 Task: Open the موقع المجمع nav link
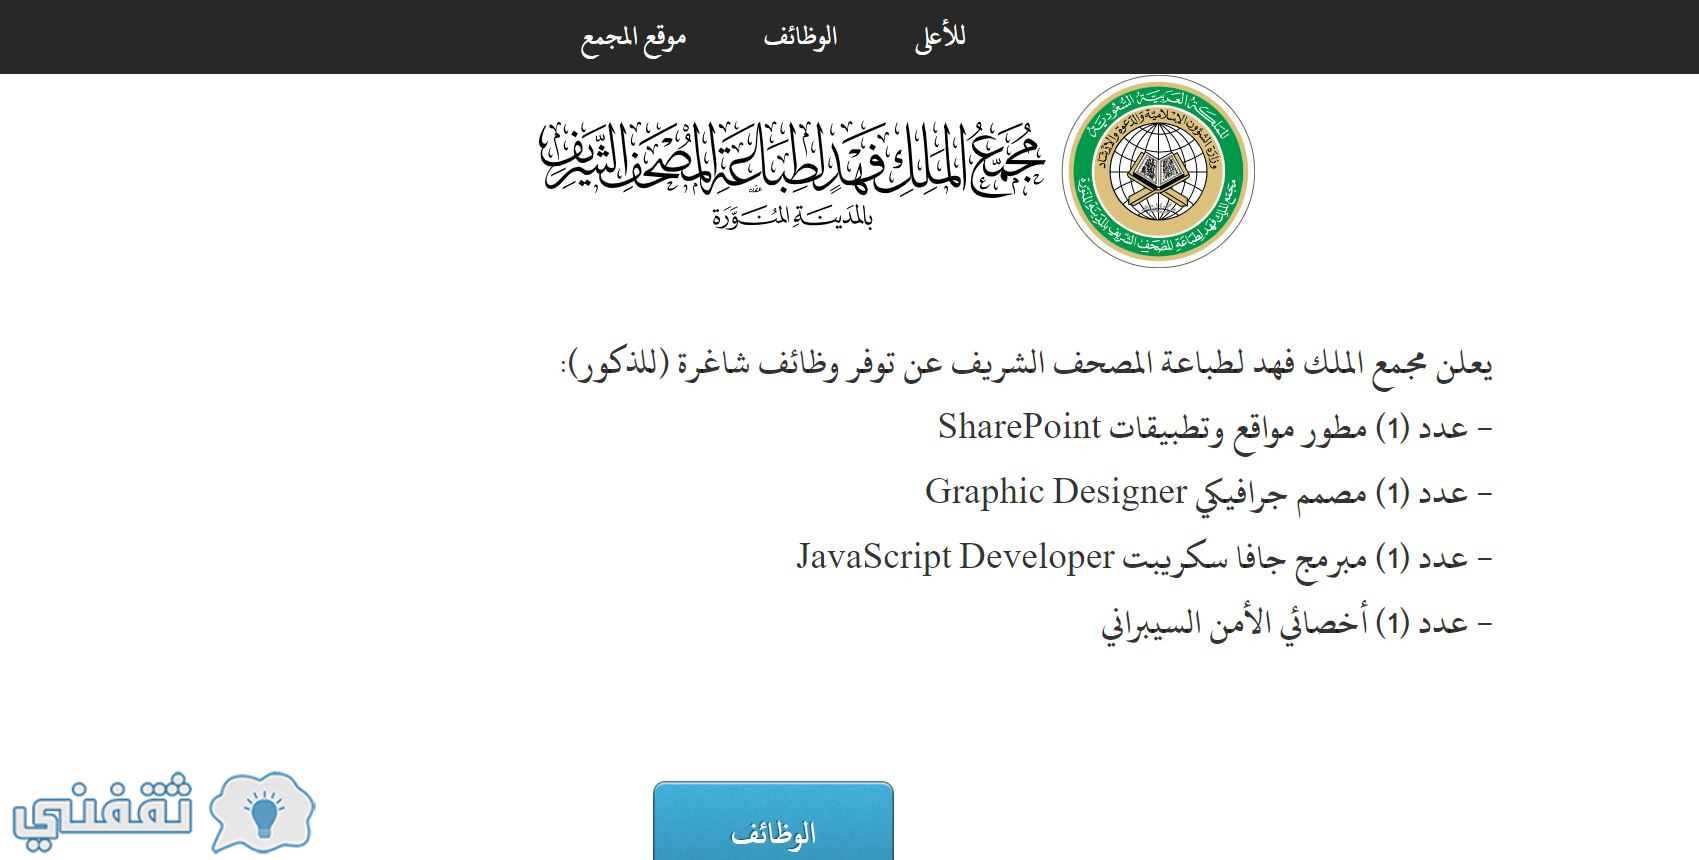click(634, 39)
